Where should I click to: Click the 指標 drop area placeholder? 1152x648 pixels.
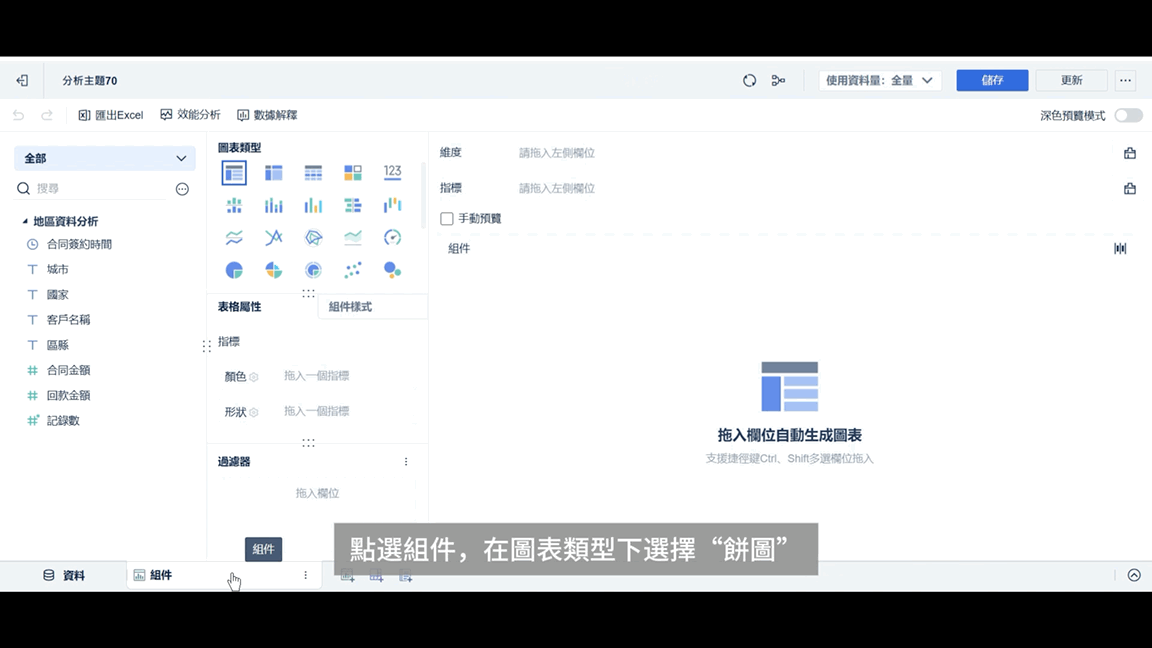557,189
